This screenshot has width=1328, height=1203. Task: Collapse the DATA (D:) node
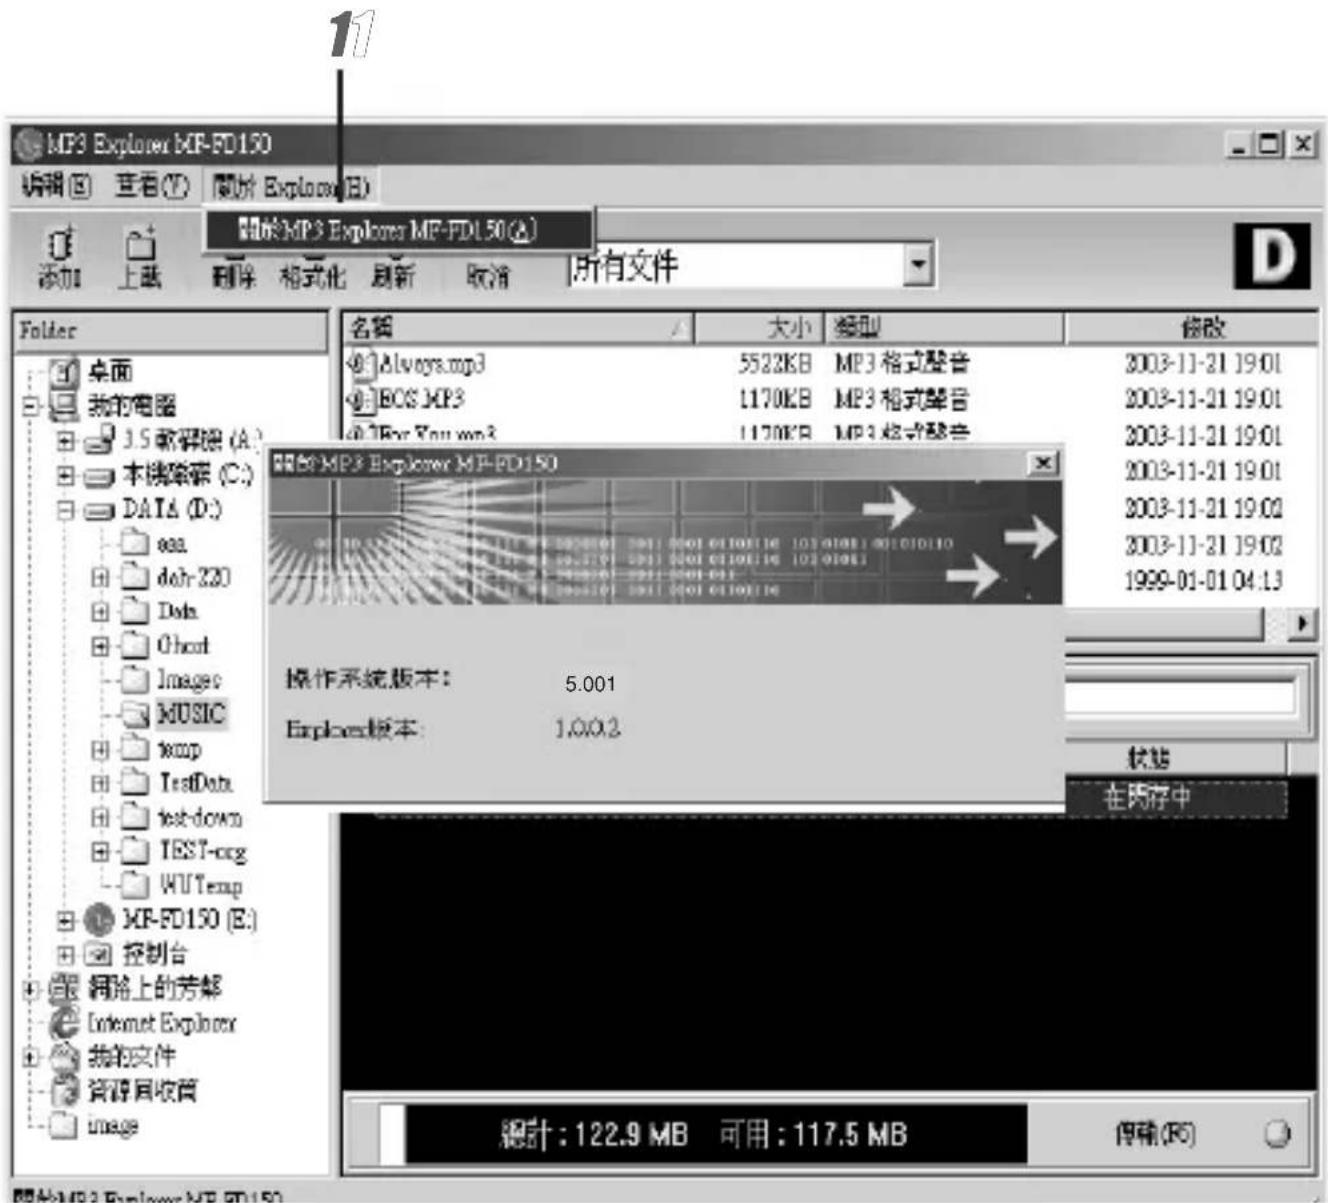66,509
